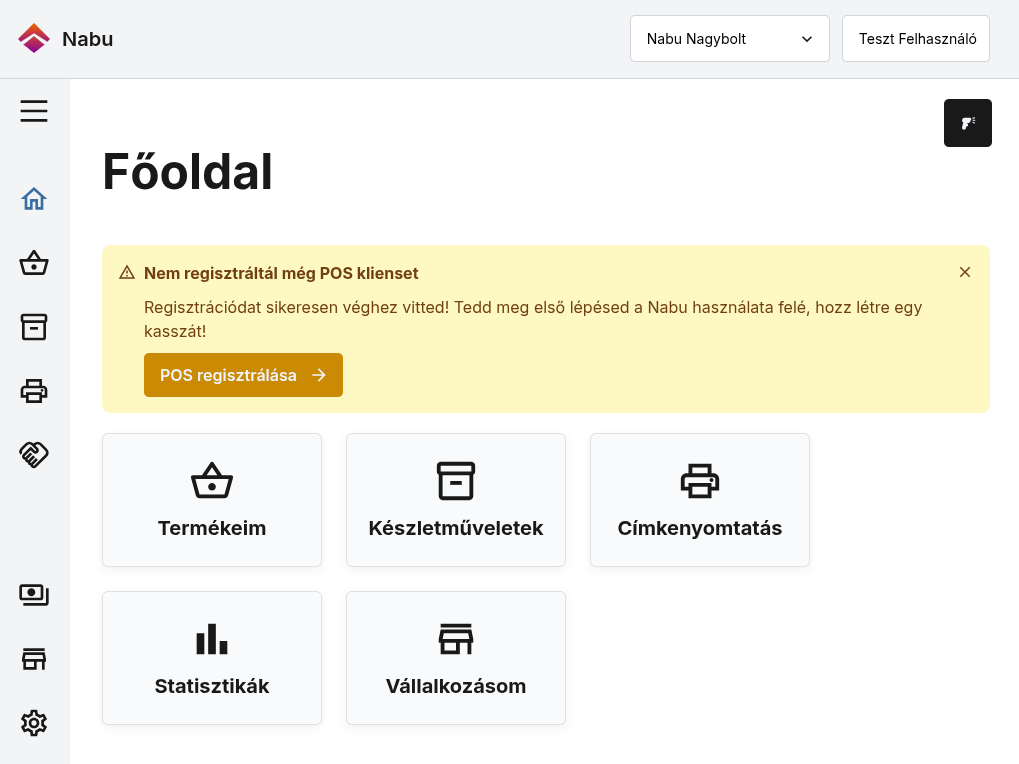The width and height of the screenshot is (1019, 764).
Task: Click the POS regisztrálása button
Action: [243, 375]
